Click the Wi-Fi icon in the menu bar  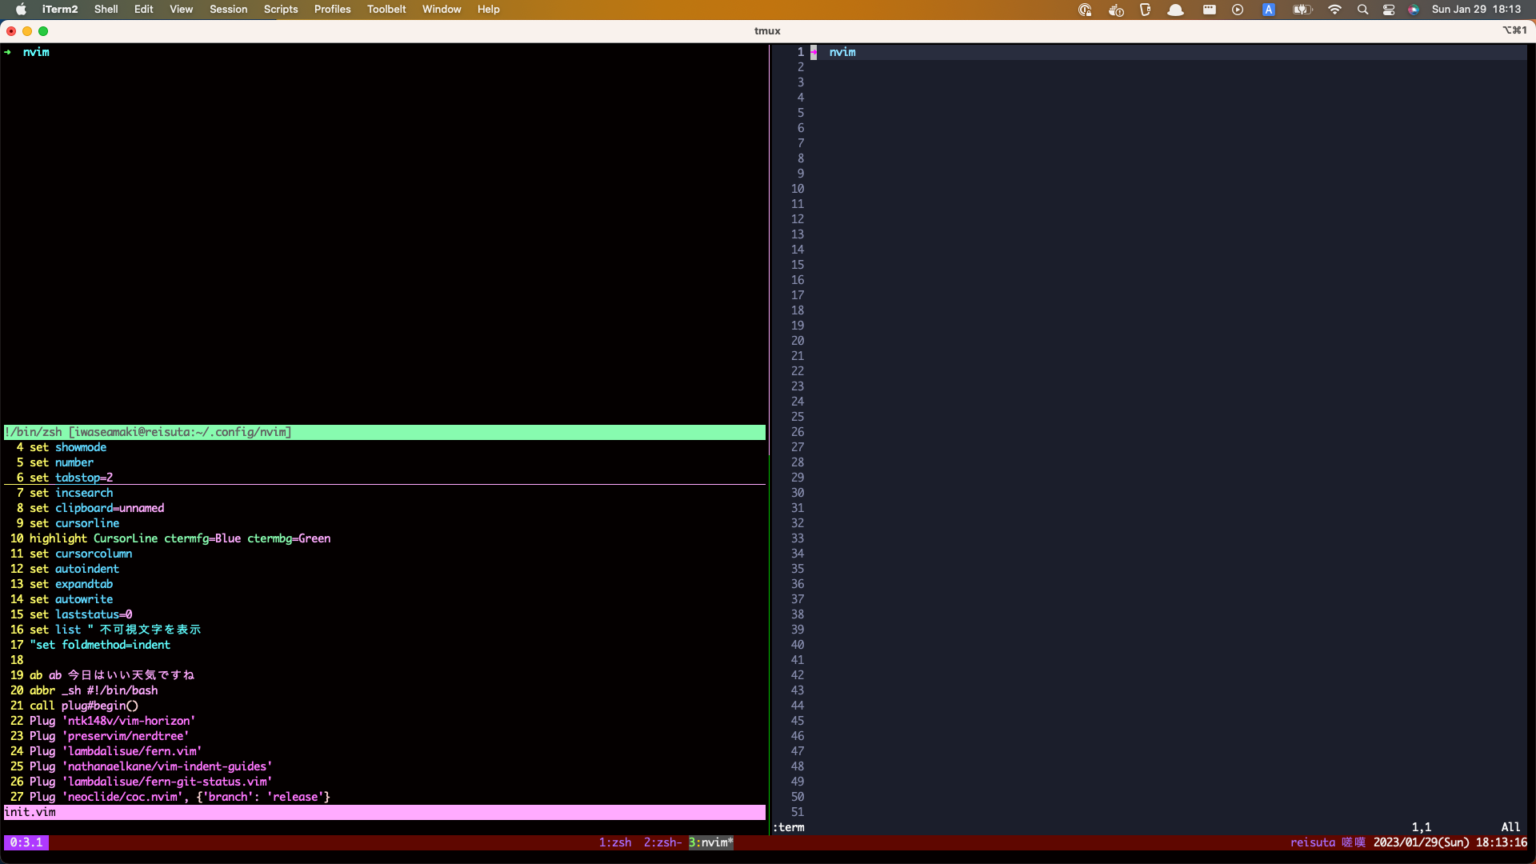tap(1335, 9)
